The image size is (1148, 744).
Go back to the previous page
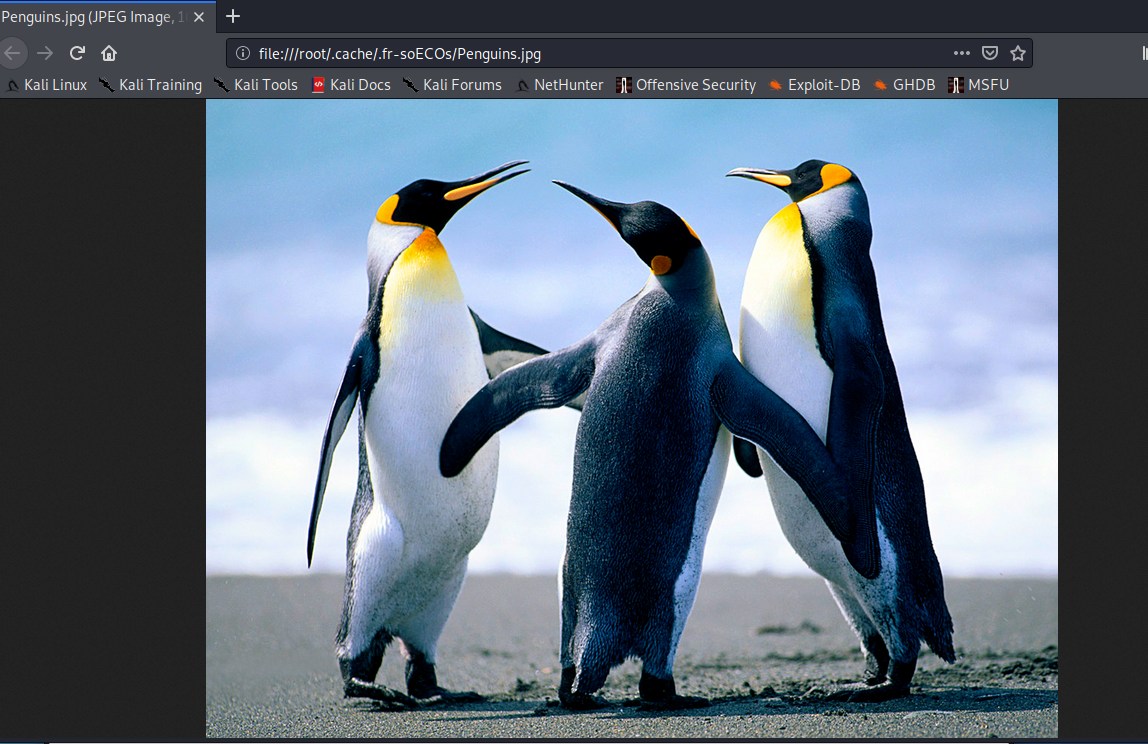click(x=12, y=53)
